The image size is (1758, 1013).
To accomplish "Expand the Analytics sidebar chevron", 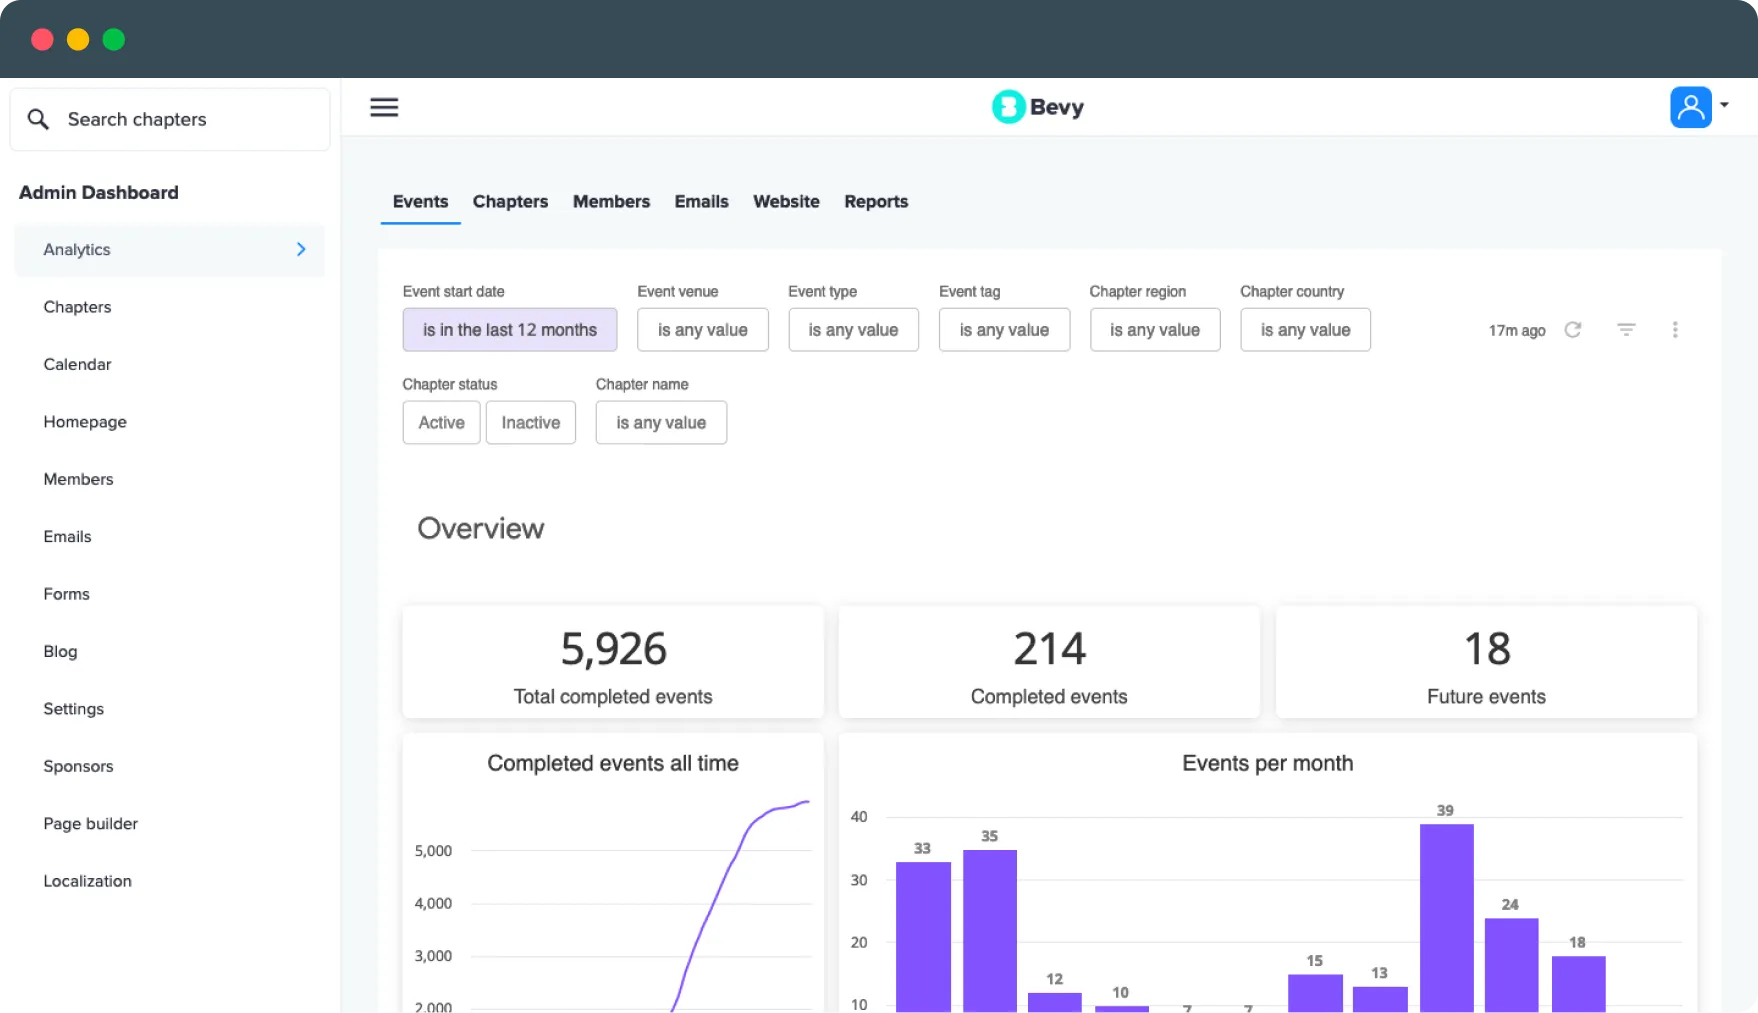I will click(x=301, y=250).
